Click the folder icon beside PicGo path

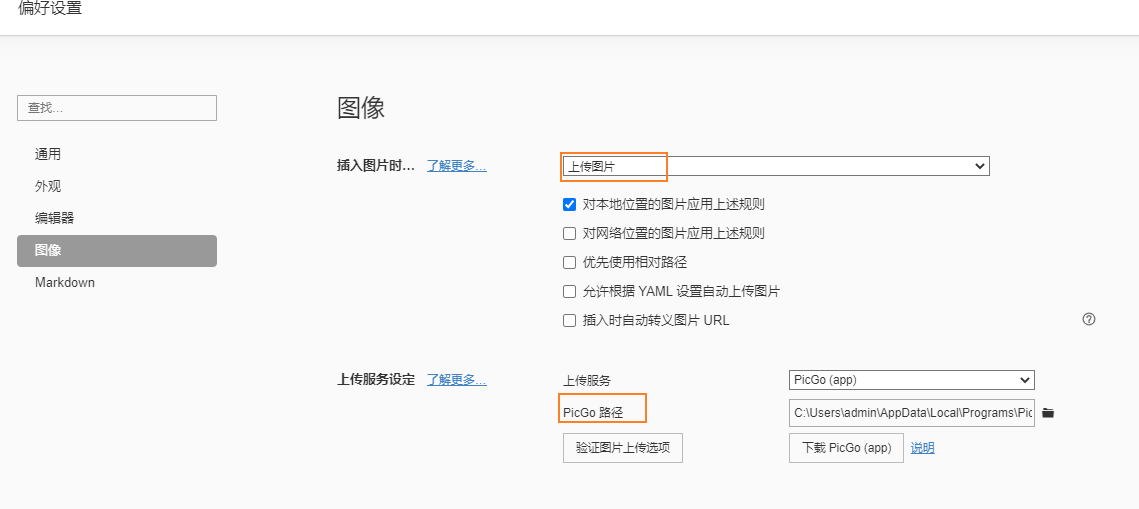[1047, 412]
